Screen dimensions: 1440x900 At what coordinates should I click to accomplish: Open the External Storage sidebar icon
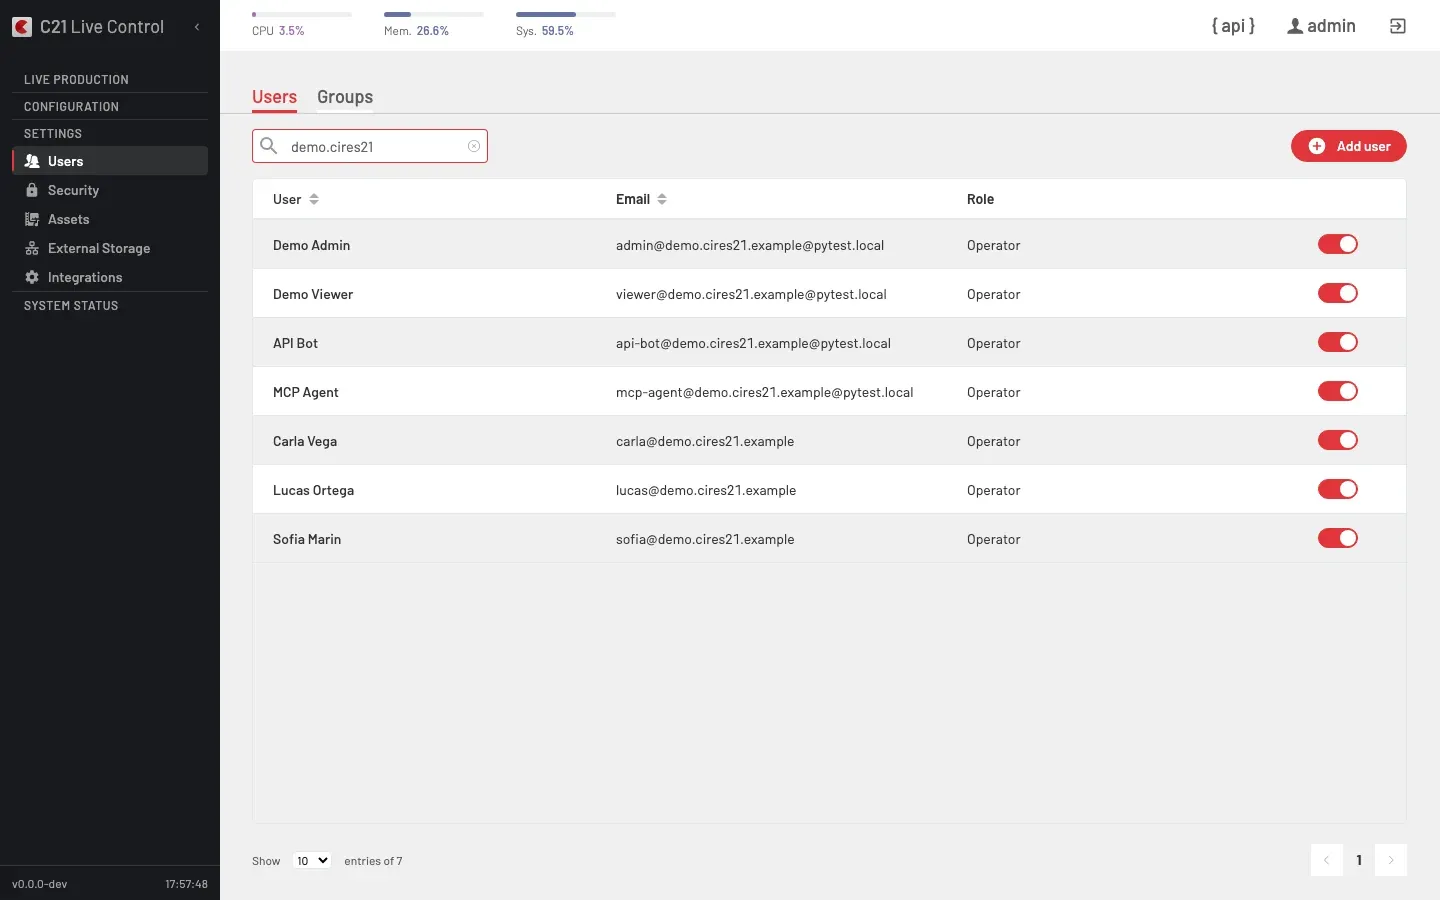32,248
